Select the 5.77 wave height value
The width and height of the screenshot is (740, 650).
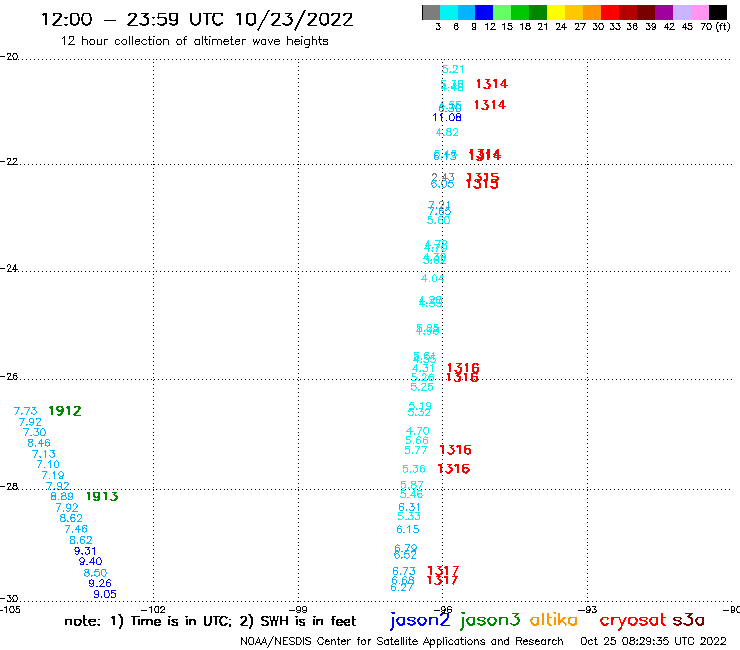pos(416,450)
